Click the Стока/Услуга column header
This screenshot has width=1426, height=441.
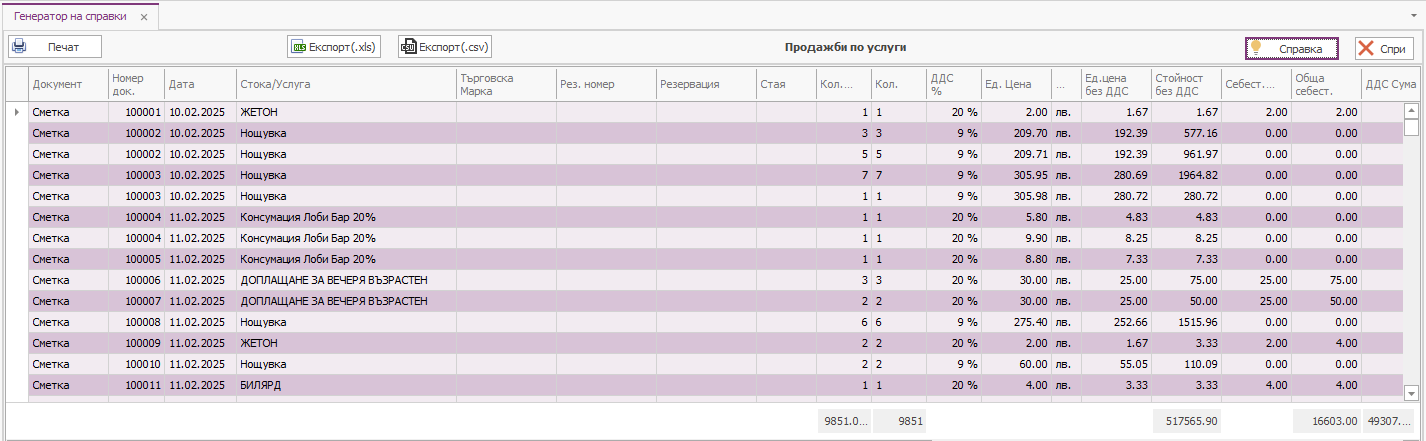(x=345, y=85)
